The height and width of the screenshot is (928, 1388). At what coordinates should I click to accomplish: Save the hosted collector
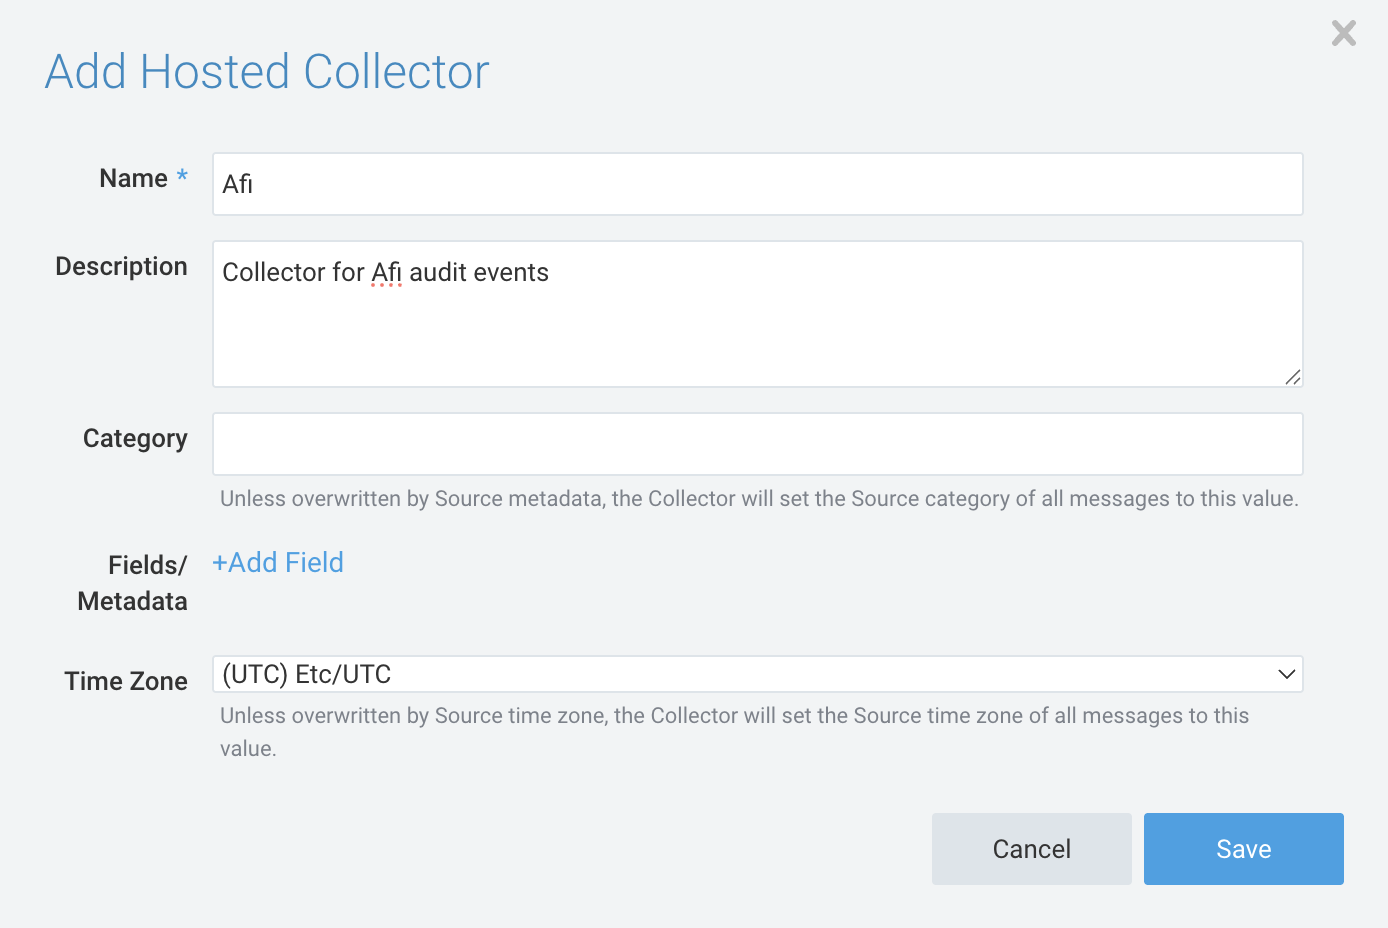pos(1243,849)
